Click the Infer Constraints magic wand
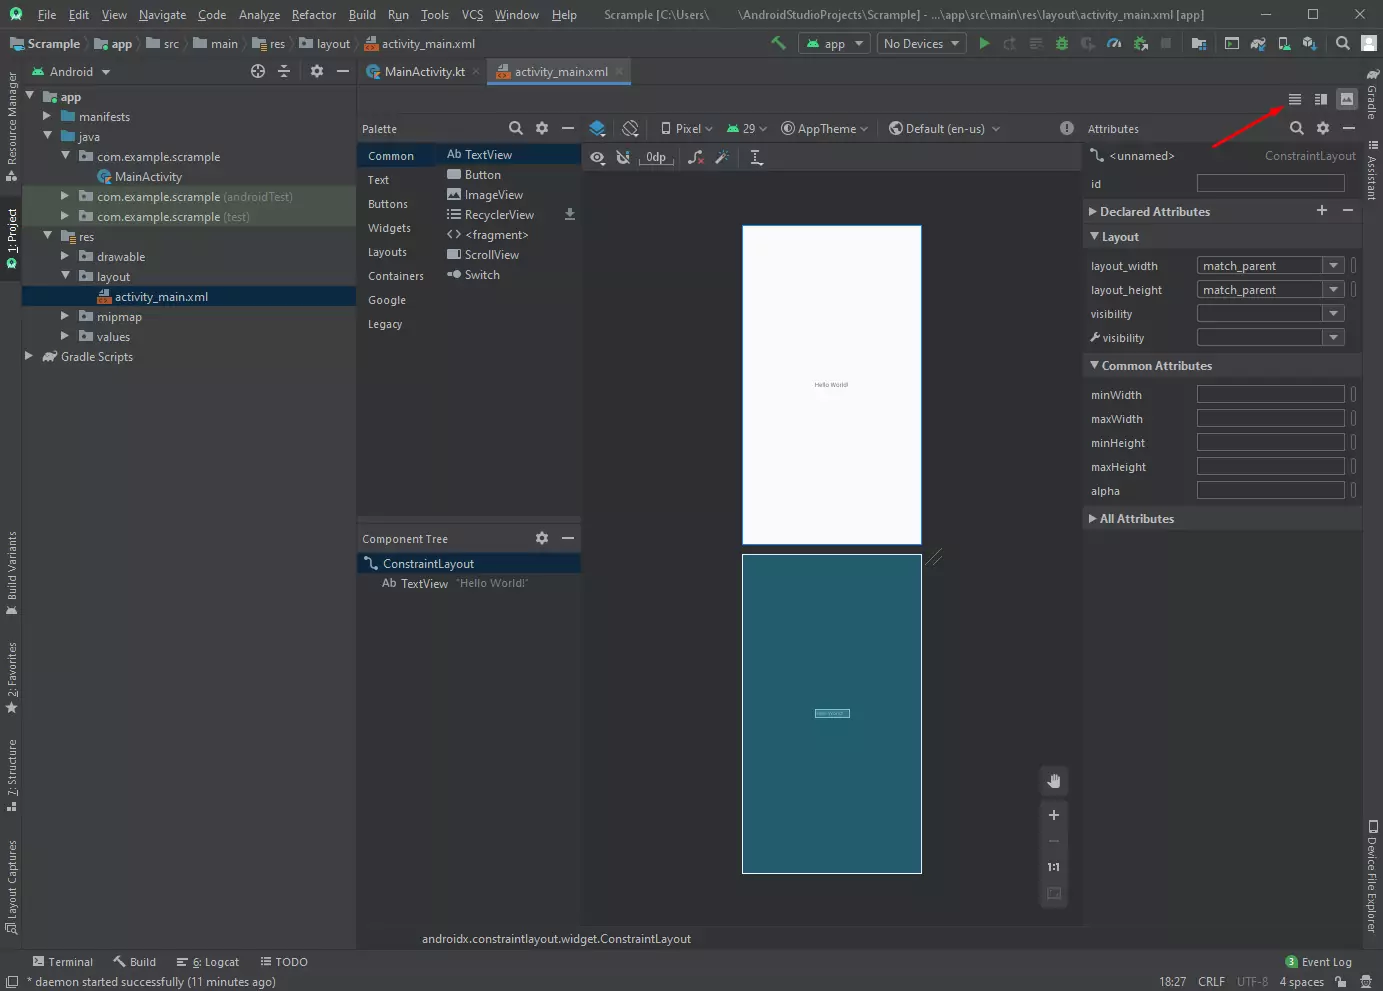Viewport: 1383px width, 991px height. coord(722,157)
